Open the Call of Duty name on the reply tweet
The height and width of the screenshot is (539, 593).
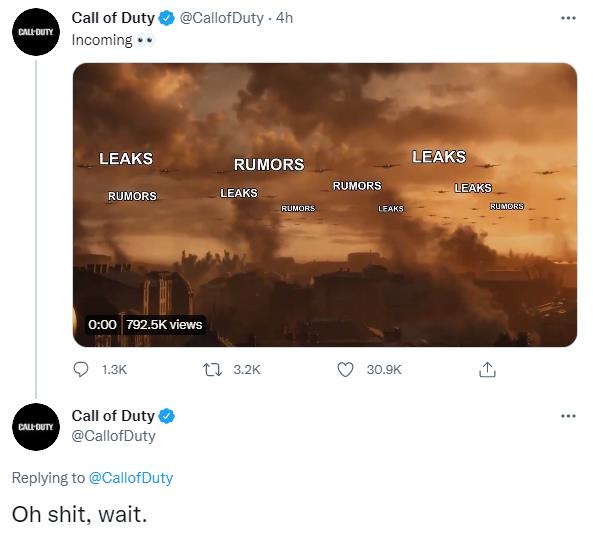point(113,416)
